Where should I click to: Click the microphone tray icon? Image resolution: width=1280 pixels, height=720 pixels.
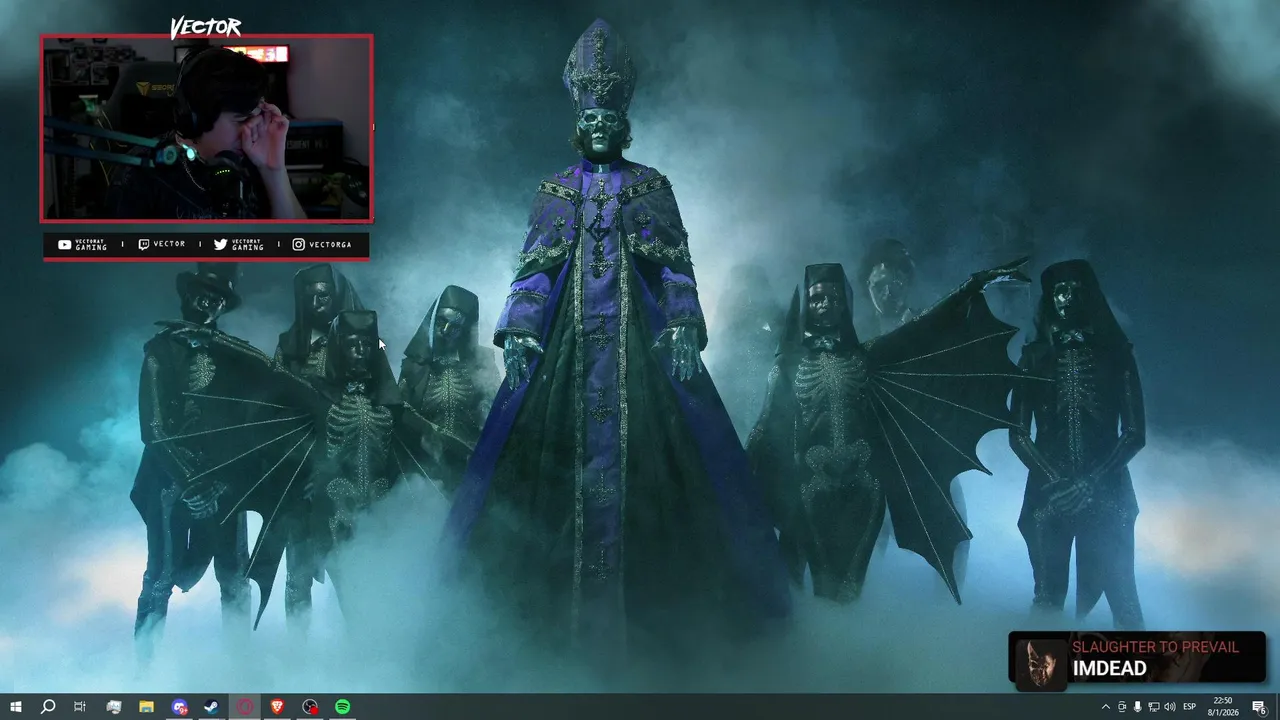[x=1137, y=707]
